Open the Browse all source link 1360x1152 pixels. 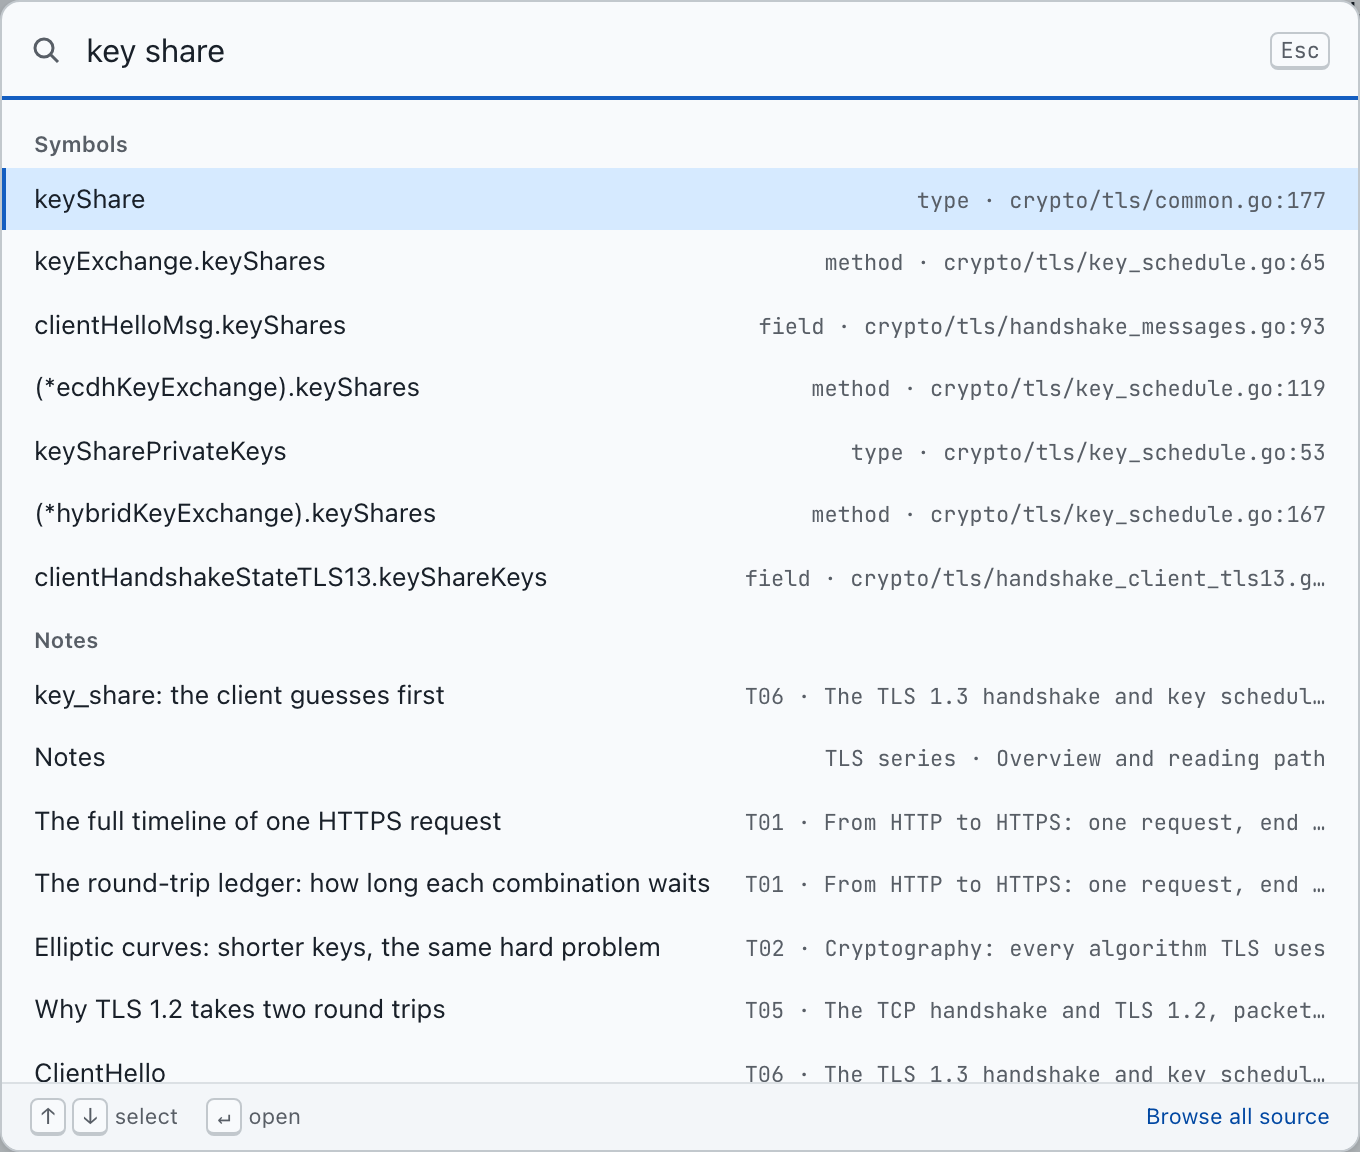pos(1237,1116)
